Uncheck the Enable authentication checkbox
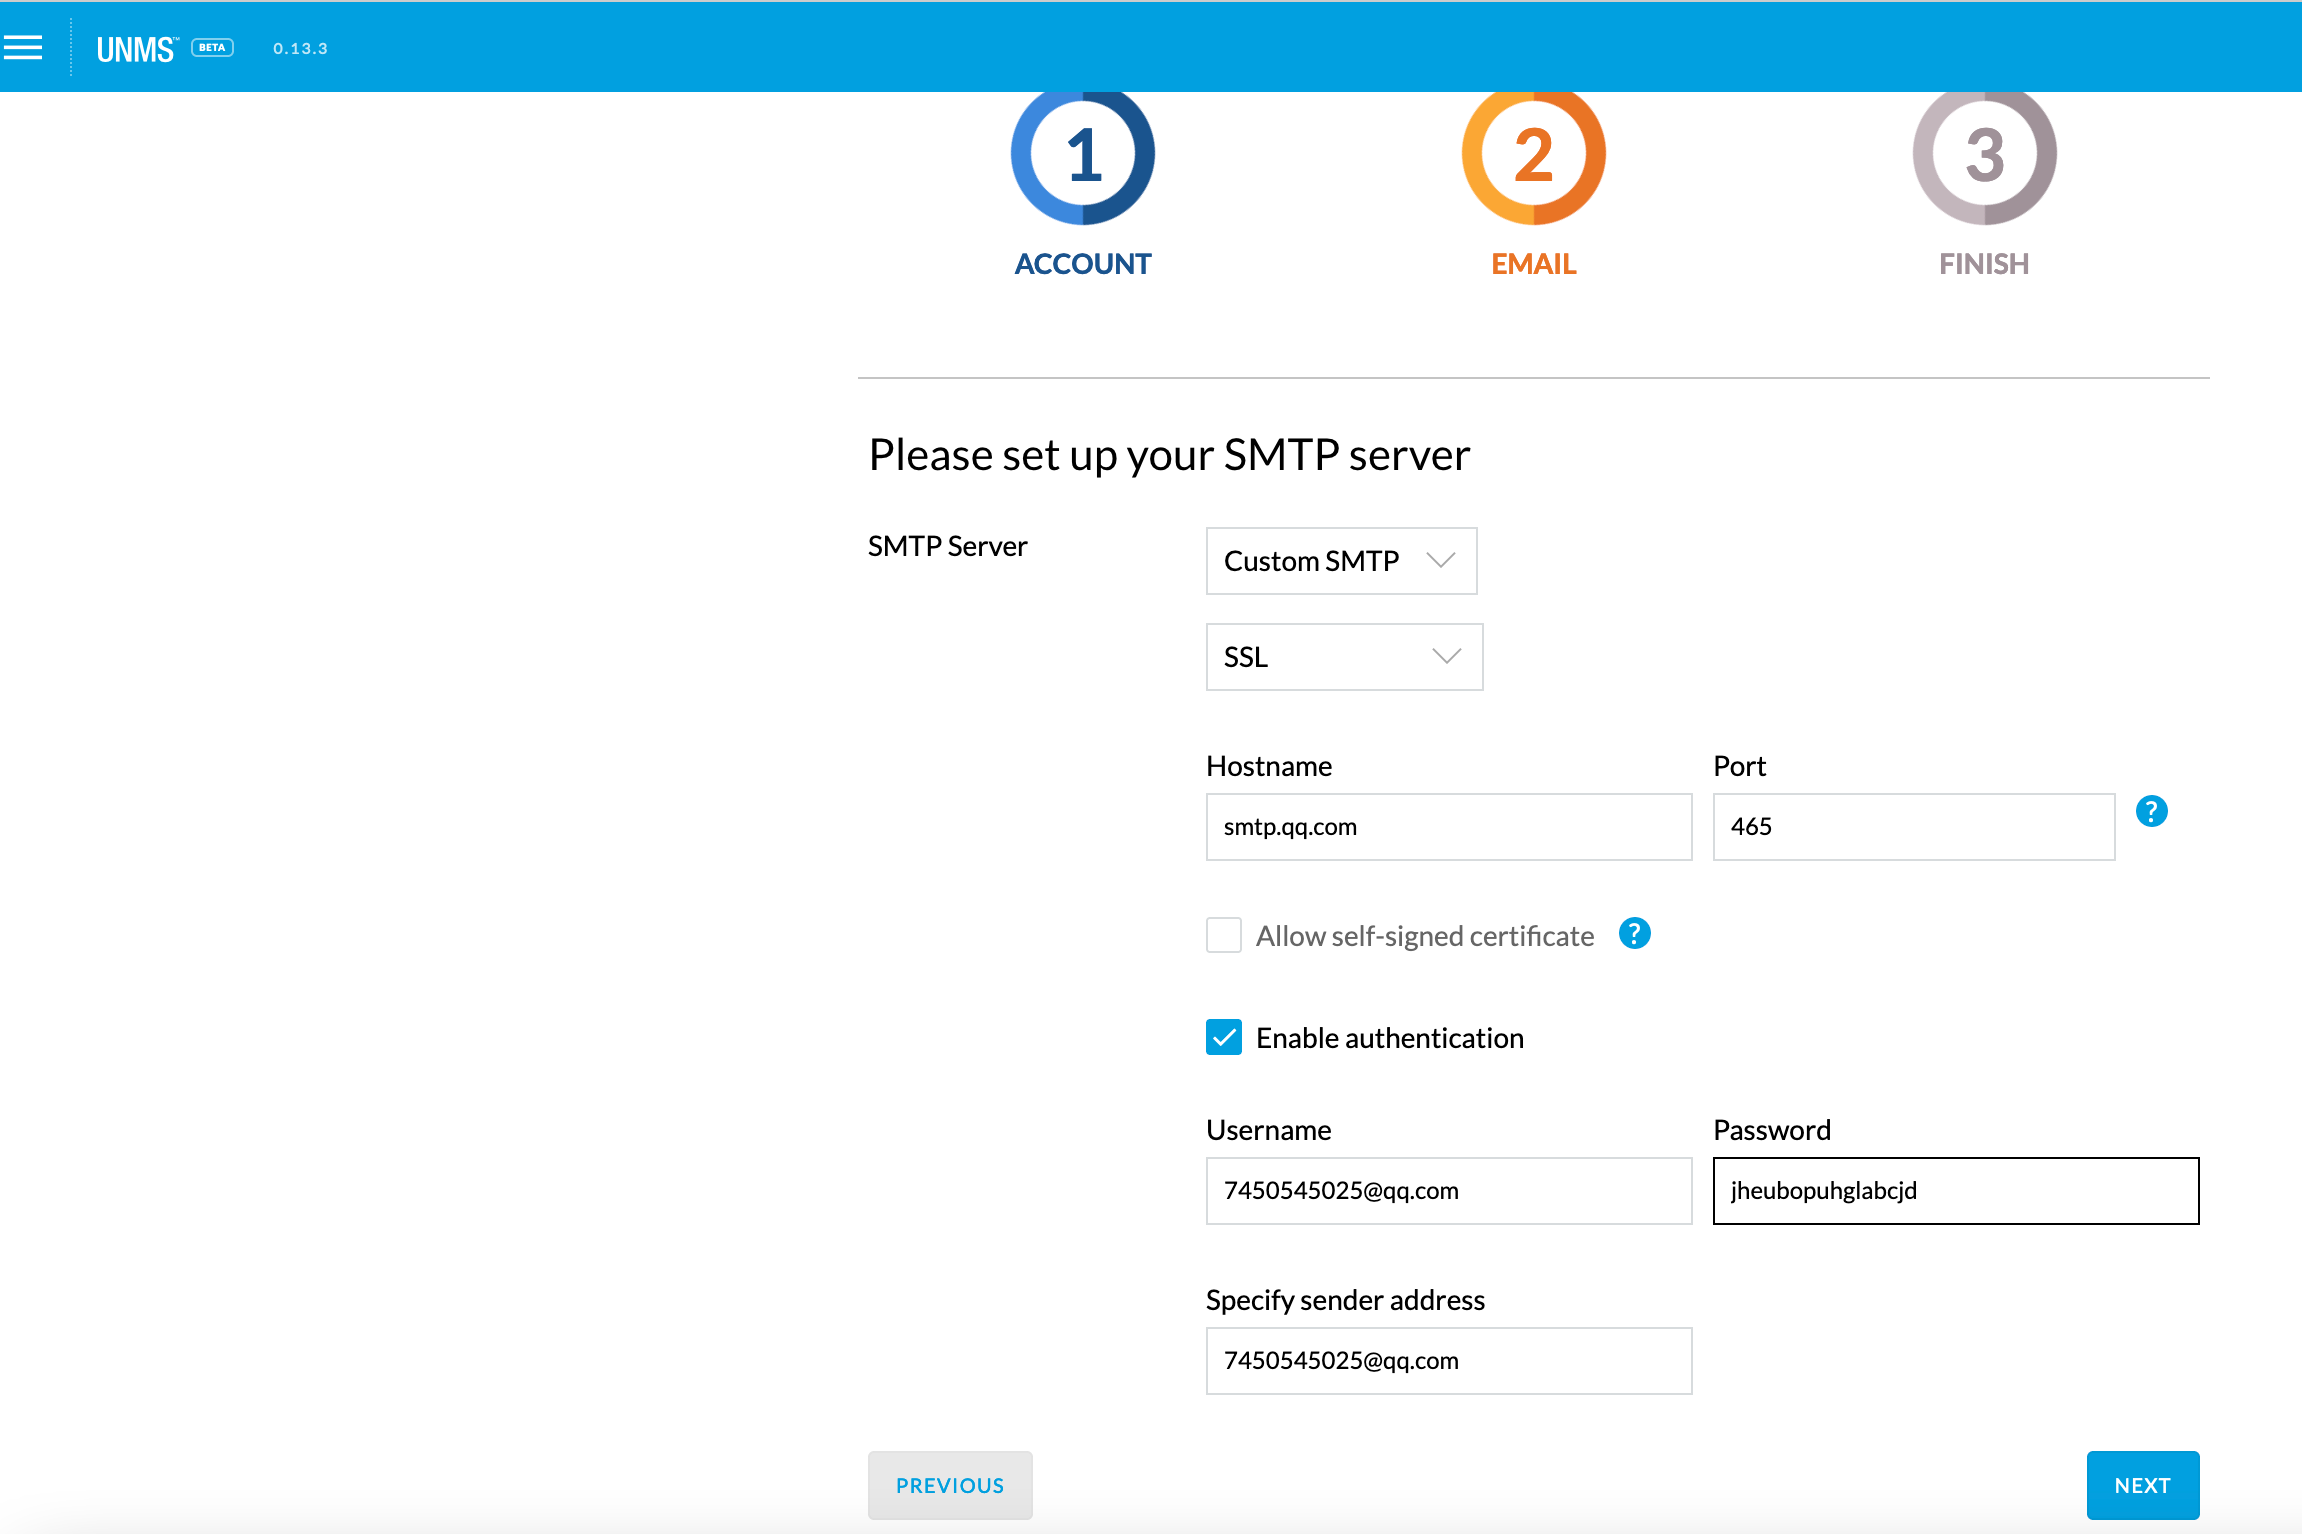The height and width of the screenshot is (1534, 2302). tap(1223, 1037)
